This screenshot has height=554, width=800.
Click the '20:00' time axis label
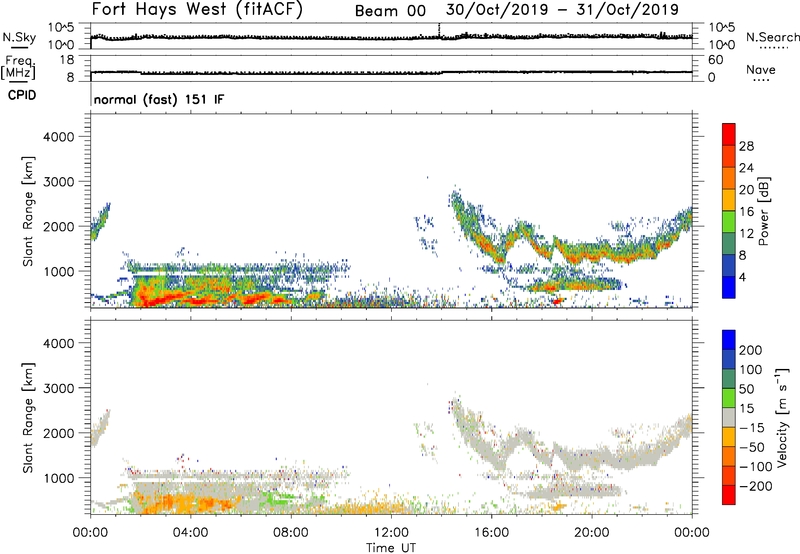coord(591,533)
